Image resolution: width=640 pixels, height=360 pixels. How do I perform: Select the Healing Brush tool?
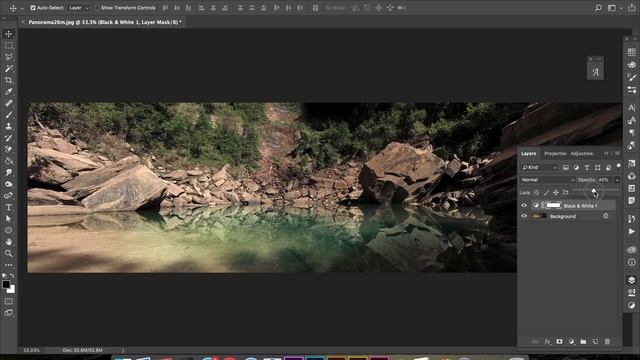9,103
